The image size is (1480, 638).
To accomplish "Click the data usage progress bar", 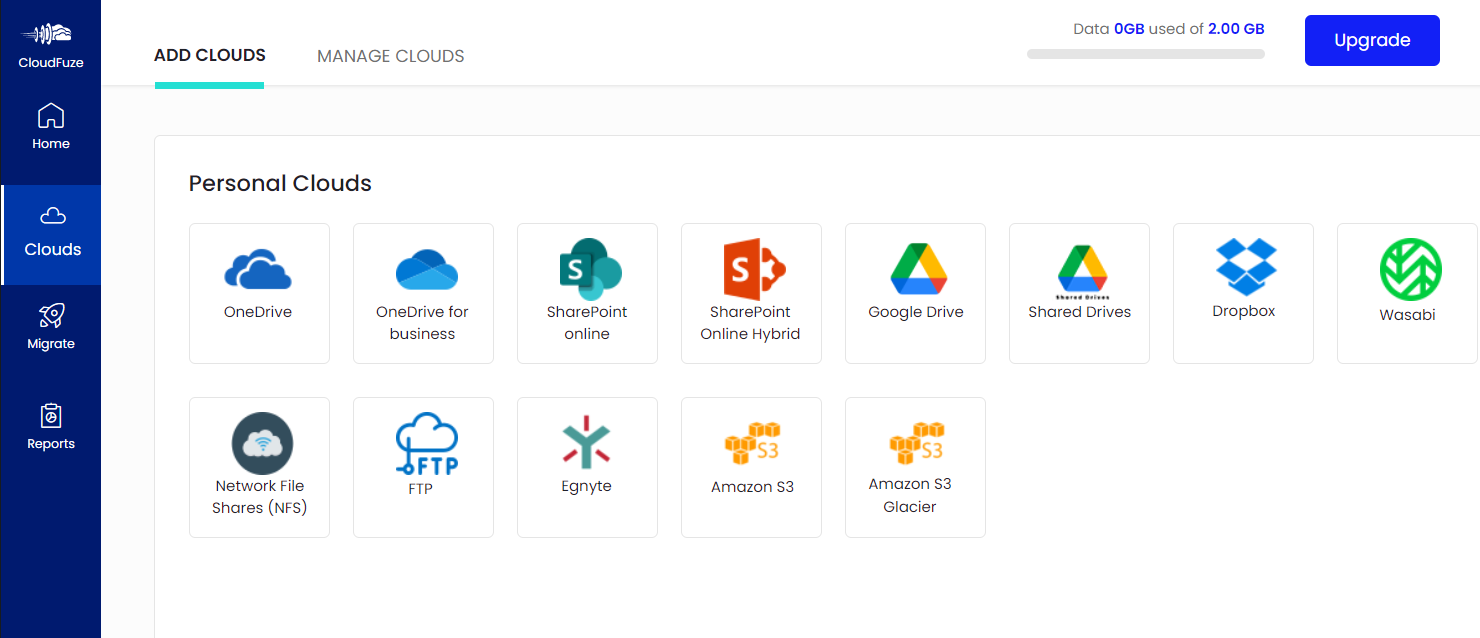I will (x=1146, y=54).
